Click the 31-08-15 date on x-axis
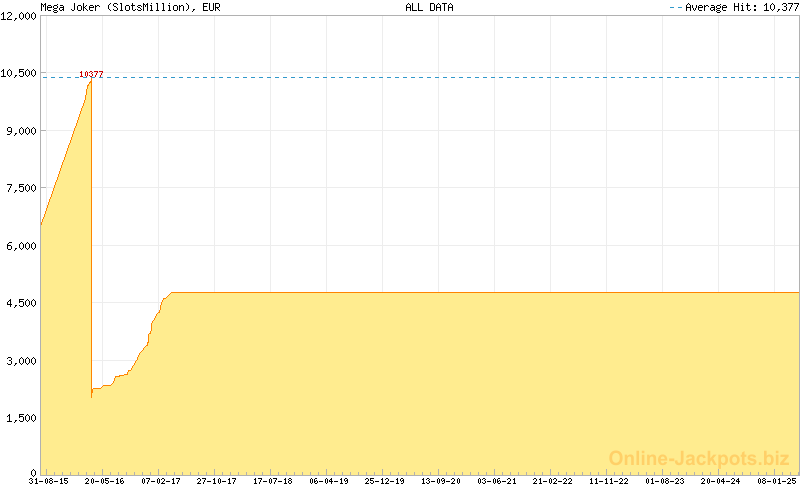The width and height of the screenshot is (800, 490). pyautogui.click(x=49, y=481)
